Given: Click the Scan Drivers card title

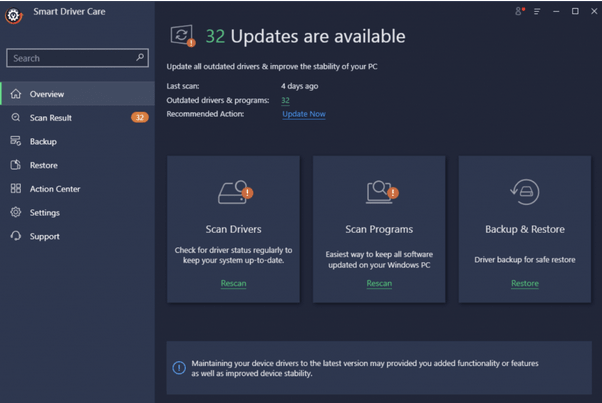Looking at the screenshot, I should pyautogui.click(x=233, y=229).
